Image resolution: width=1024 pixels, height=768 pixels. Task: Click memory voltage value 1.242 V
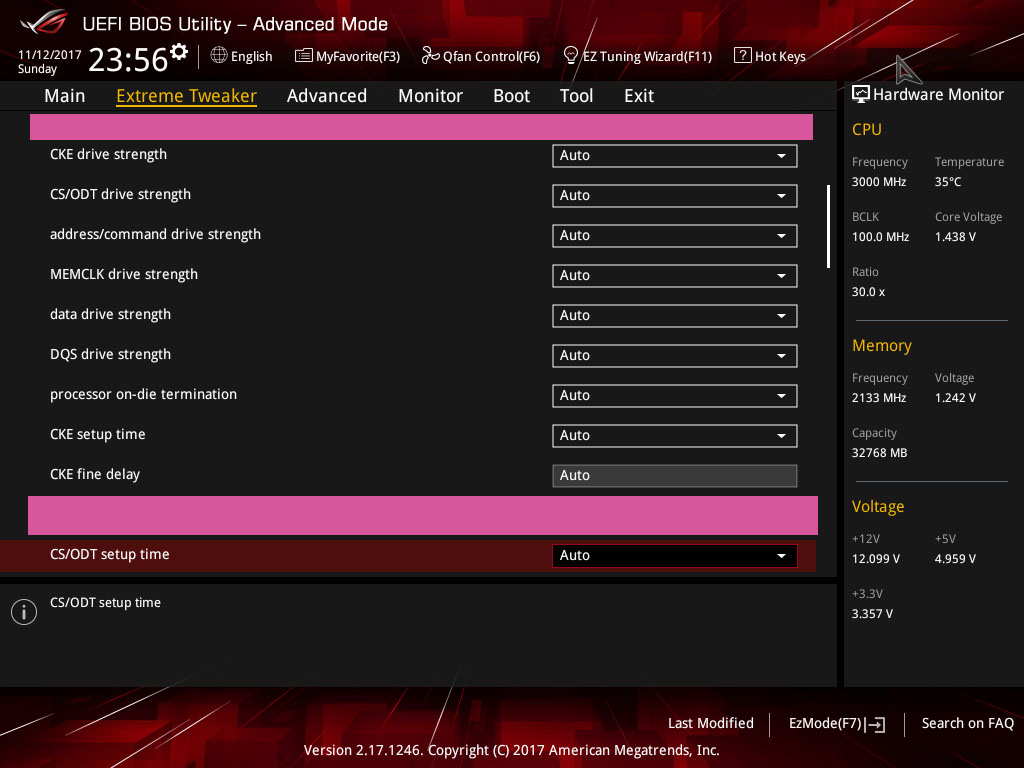pos(955,398)
